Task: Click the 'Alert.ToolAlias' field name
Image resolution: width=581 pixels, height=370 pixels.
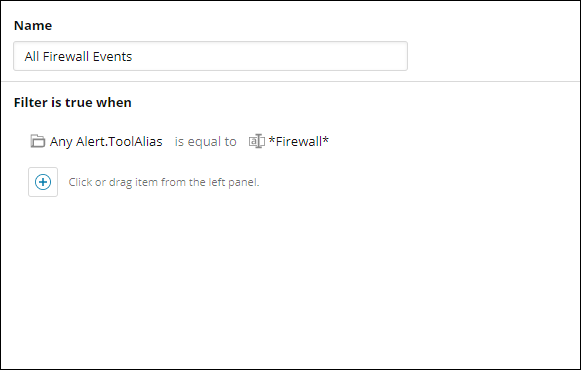Action: tap(119, 141)
